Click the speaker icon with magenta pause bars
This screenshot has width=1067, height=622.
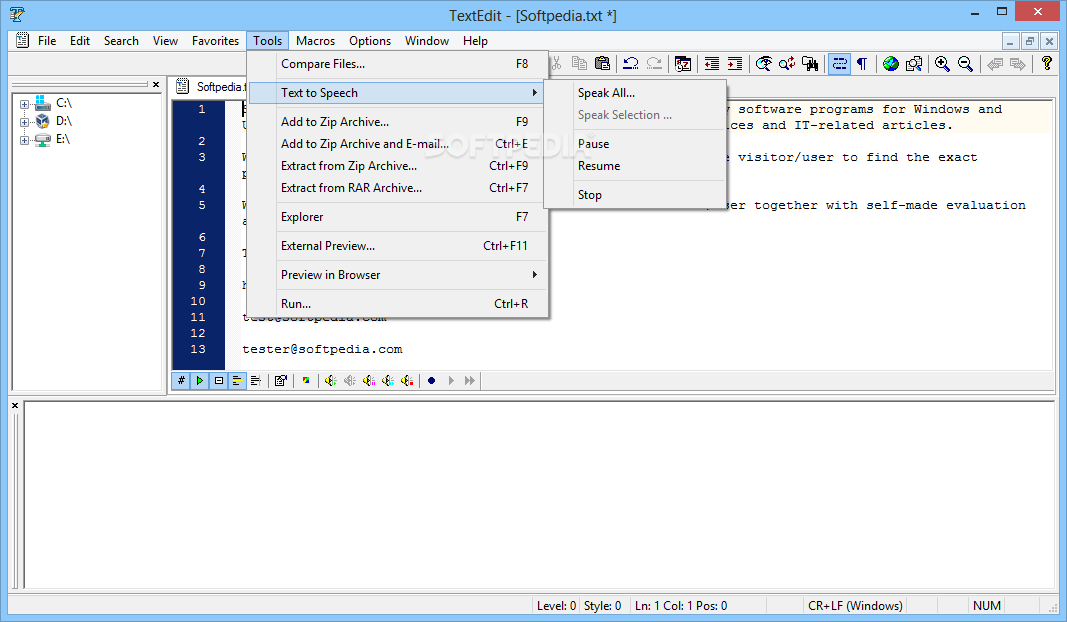369,380
